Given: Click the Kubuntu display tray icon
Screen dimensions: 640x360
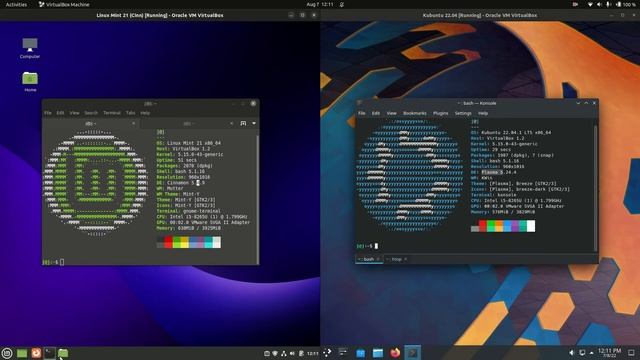Looking at the screenshot, I should click(x=582, y=353).
